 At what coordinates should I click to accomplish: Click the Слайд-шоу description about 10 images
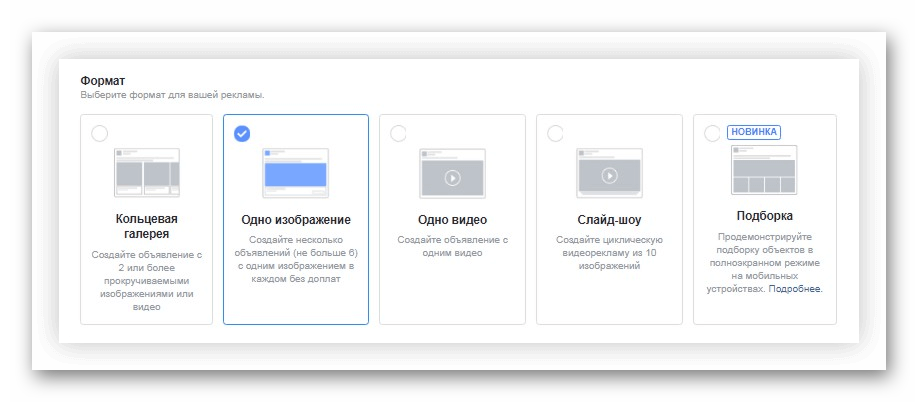click(x=609, y=254)
